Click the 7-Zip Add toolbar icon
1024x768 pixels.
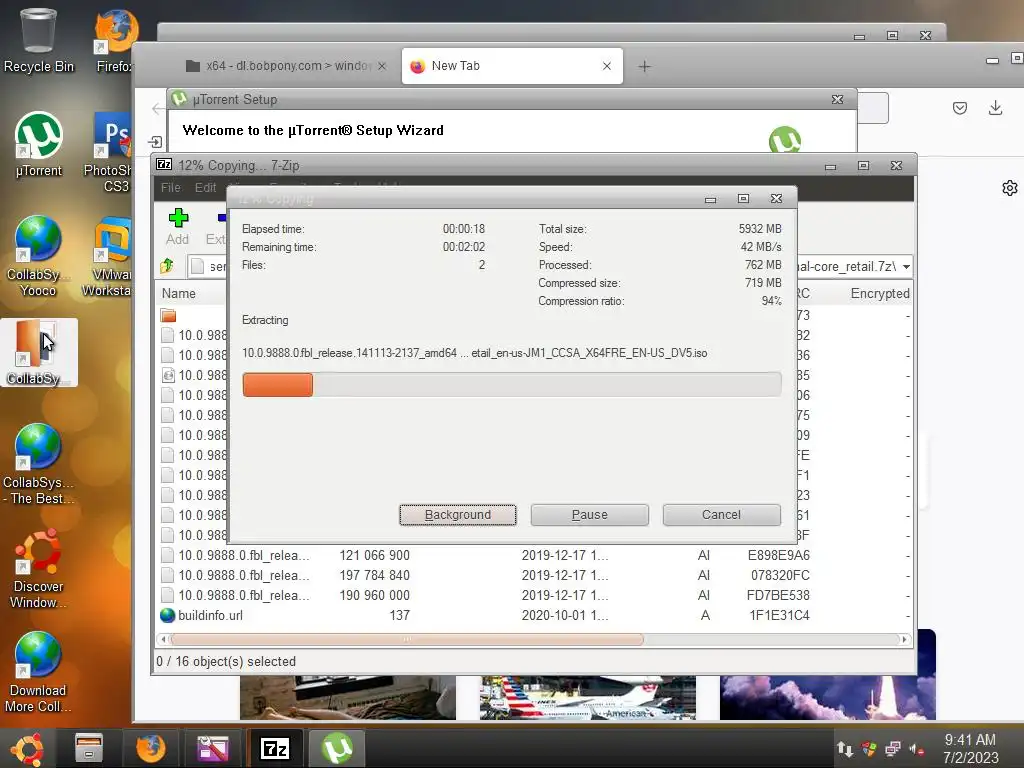(x=178, y=227)
